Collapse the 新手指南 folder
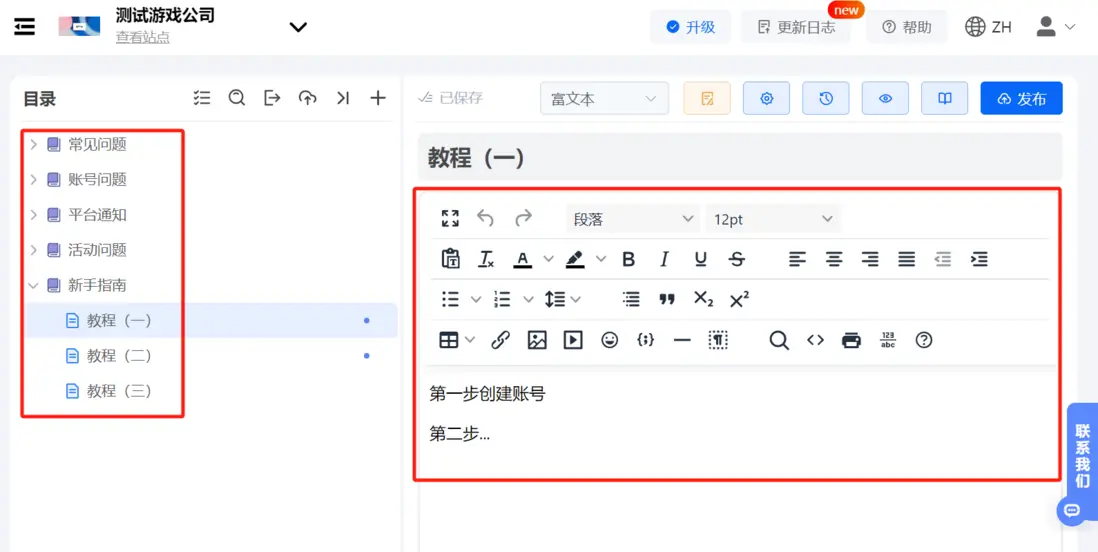Image resolution: width=1098 pixels, height=552 pixels. (33, 285)
